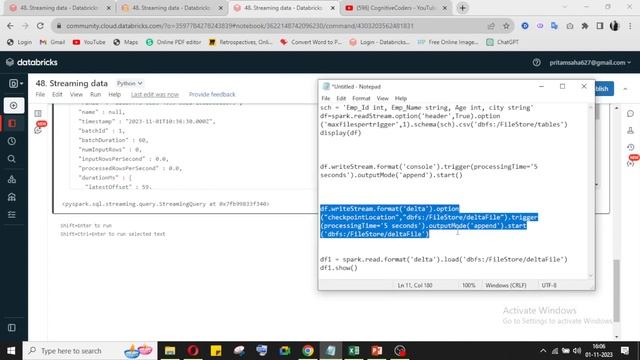Open Databricks notebook Edit menu
This screenshot has height=360, width=640.
click(57, 94)
